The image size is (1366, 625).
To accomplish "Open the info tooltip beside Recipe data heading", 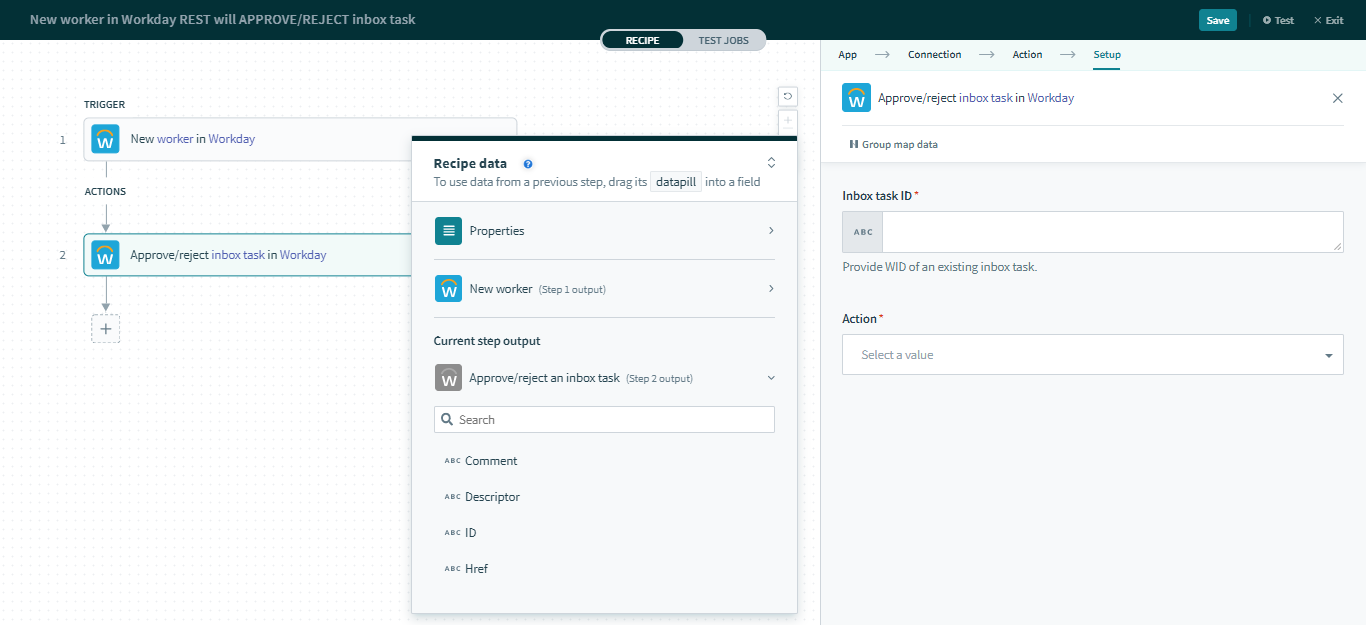I will click(x=527, y=163).
